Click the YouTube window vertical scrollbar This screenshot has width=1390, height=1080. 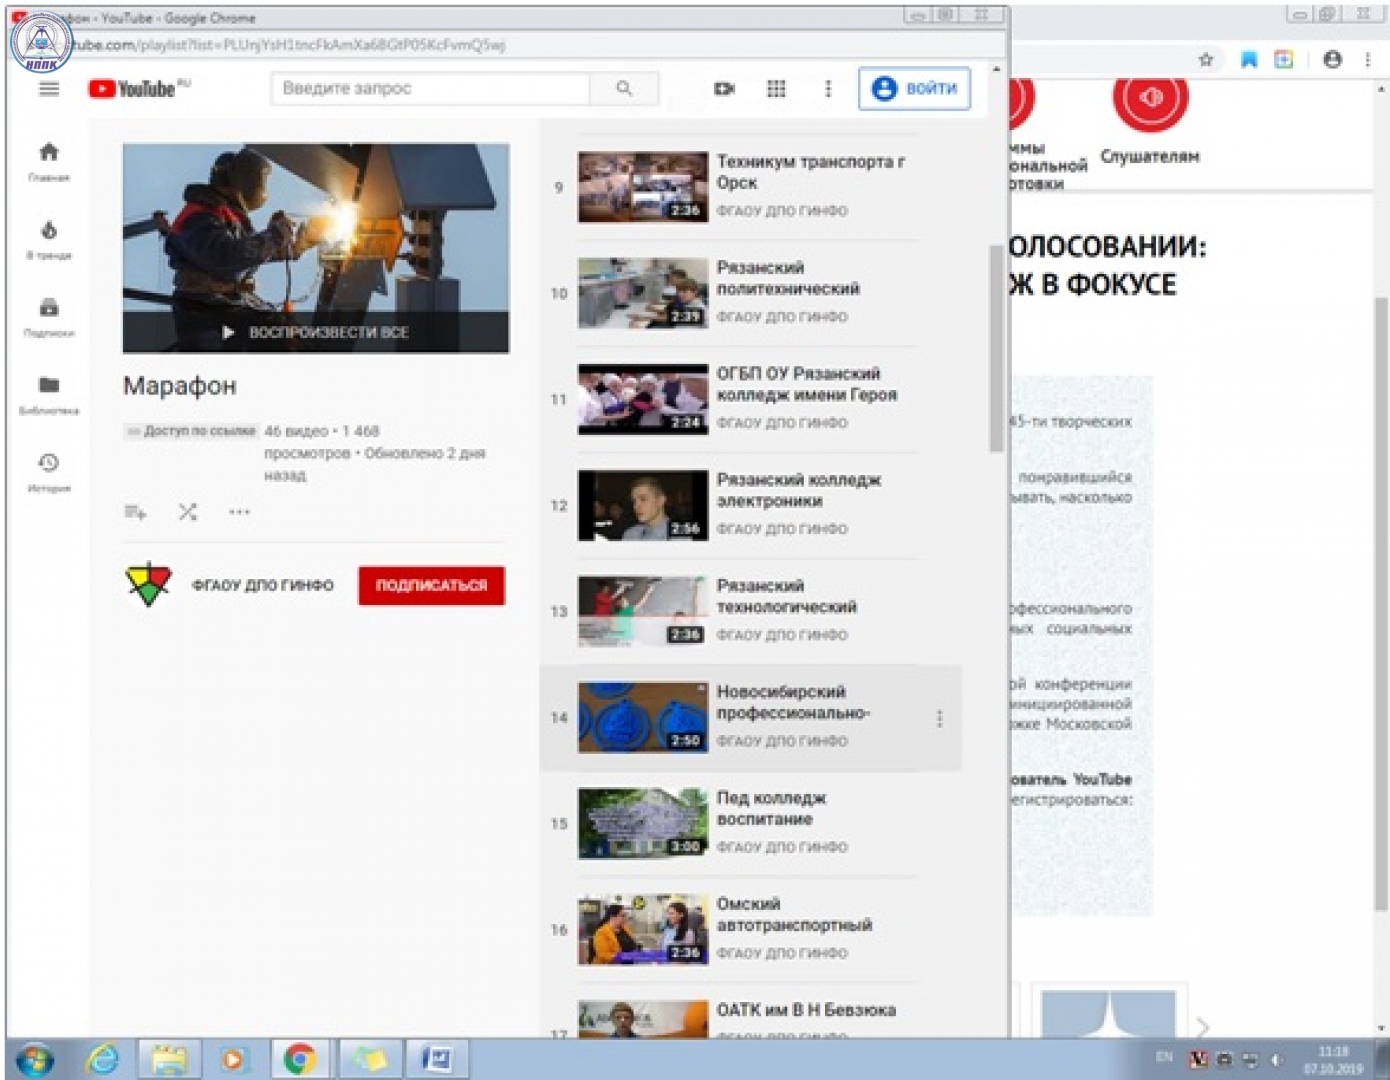coord(996,348)
